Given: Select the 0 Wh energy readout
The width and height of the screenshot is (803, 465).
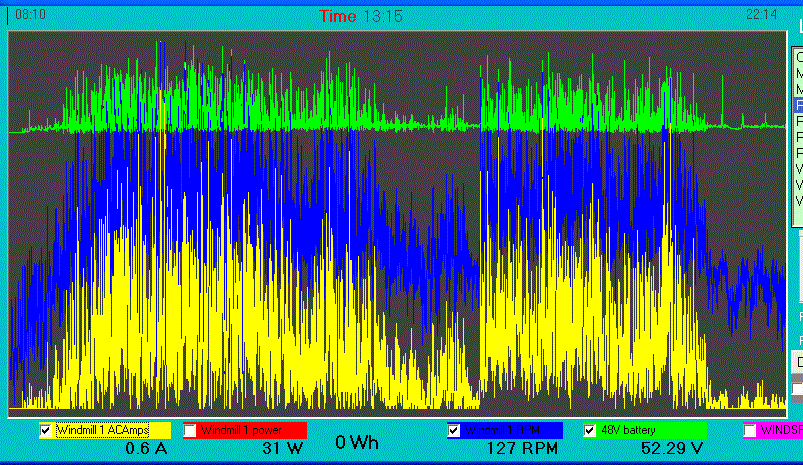Looking at the screenshot, I should point(357,443).
